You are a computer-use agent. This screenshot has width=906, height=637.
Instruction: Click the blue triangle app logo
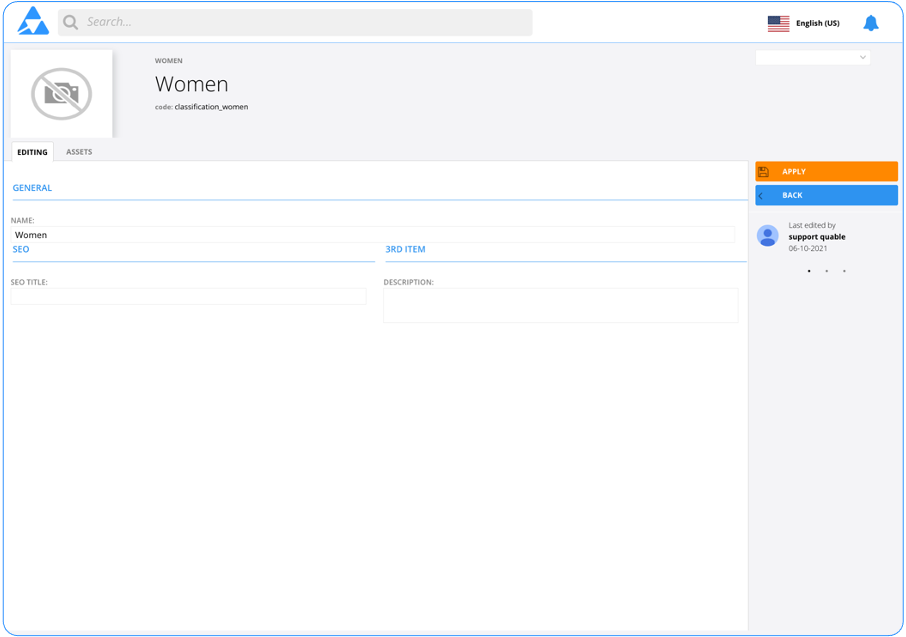(33, 21)
